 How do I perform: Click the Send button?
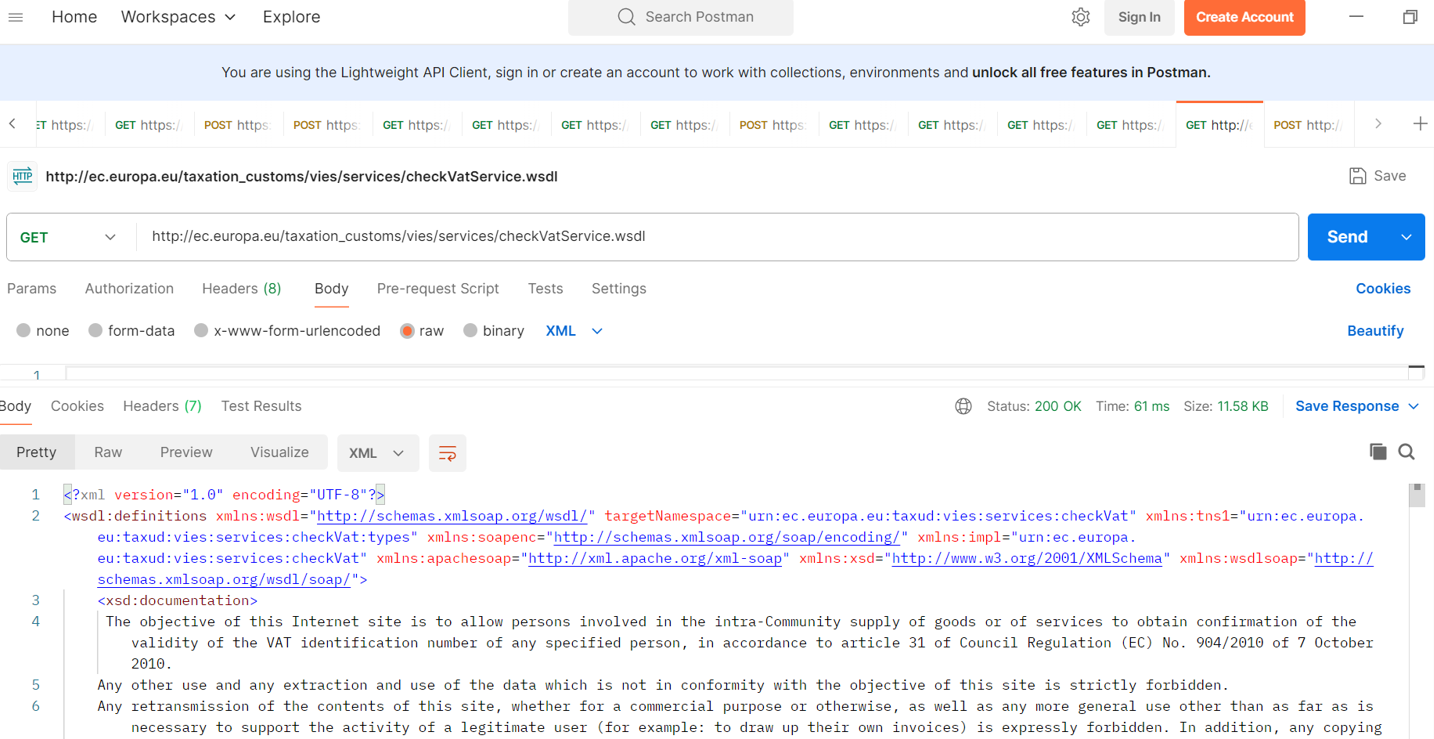tap(1346, 237)
